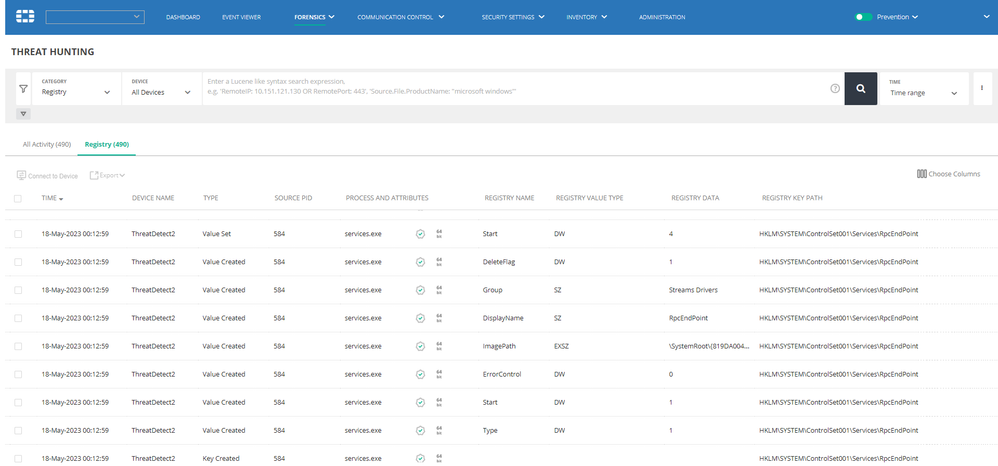Open the query syntax help icon

[835, 89]
